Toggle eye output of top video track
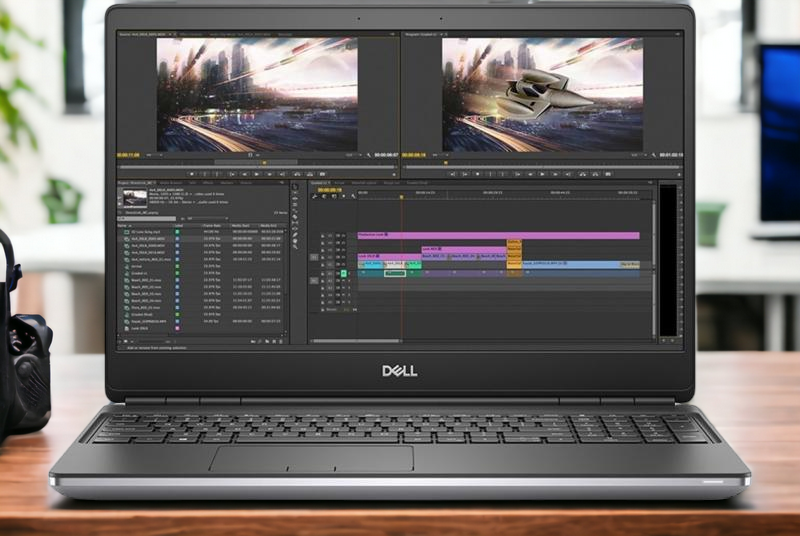The width and height of the screenshot is (800, 536). 343,236
